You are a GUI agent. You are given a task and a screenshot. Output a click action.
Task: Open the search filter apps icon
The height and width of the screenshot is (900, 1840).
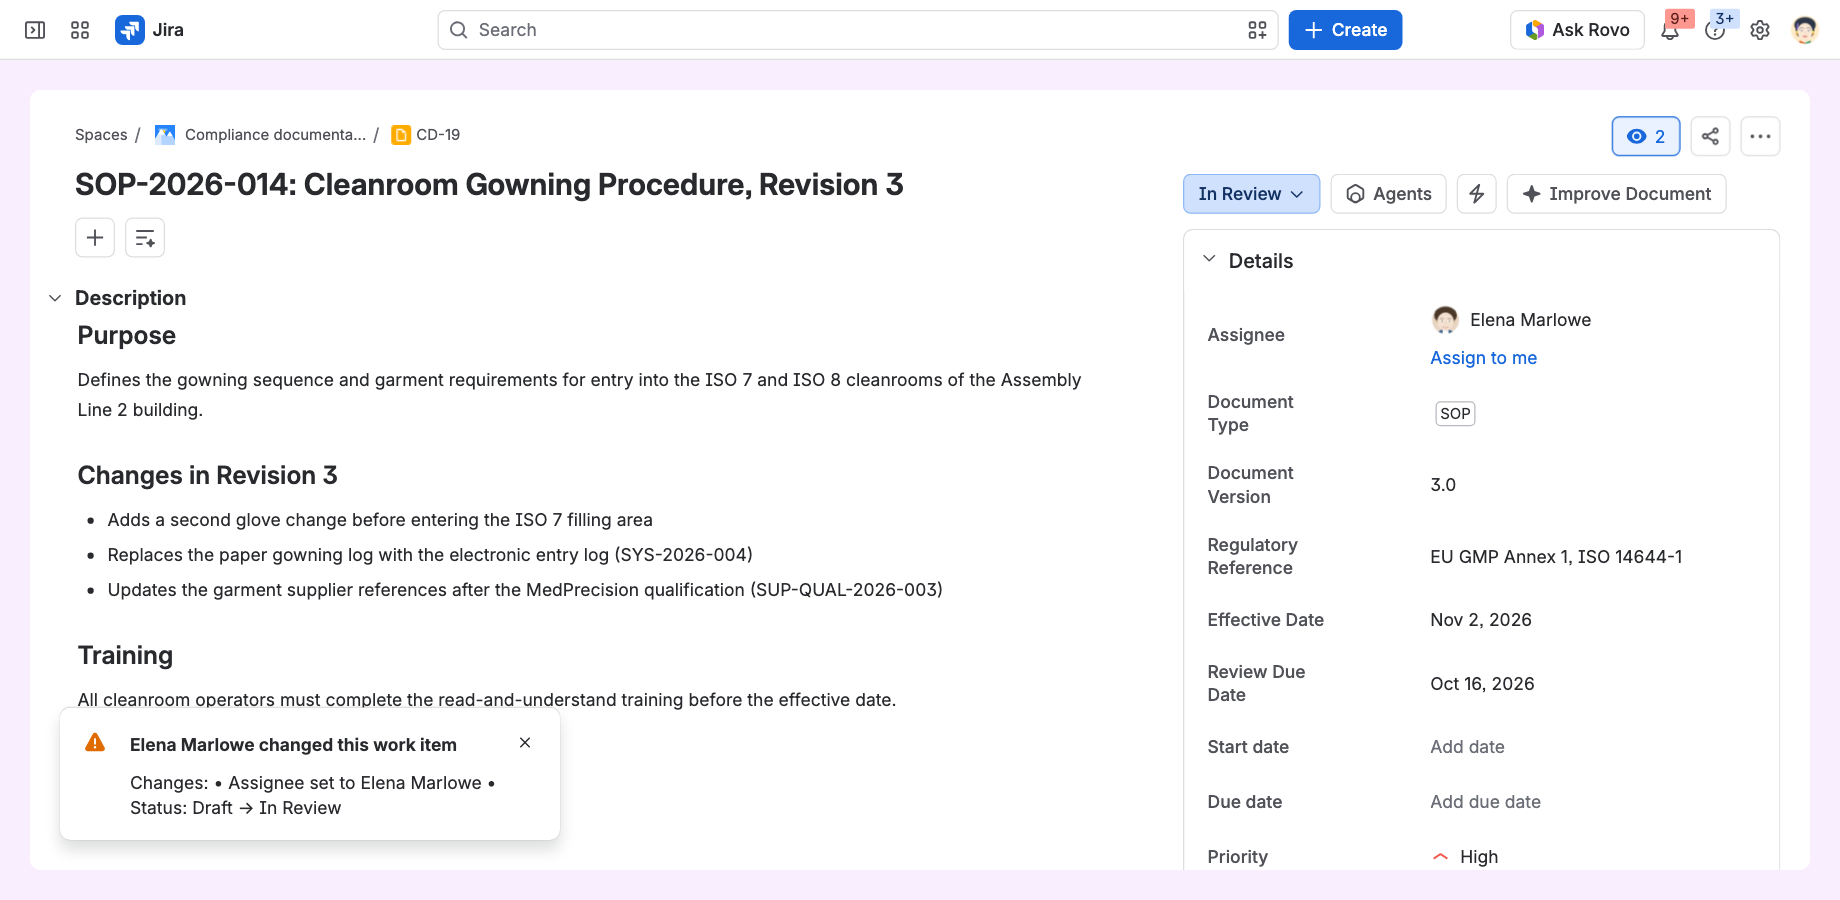point(1257,30)
